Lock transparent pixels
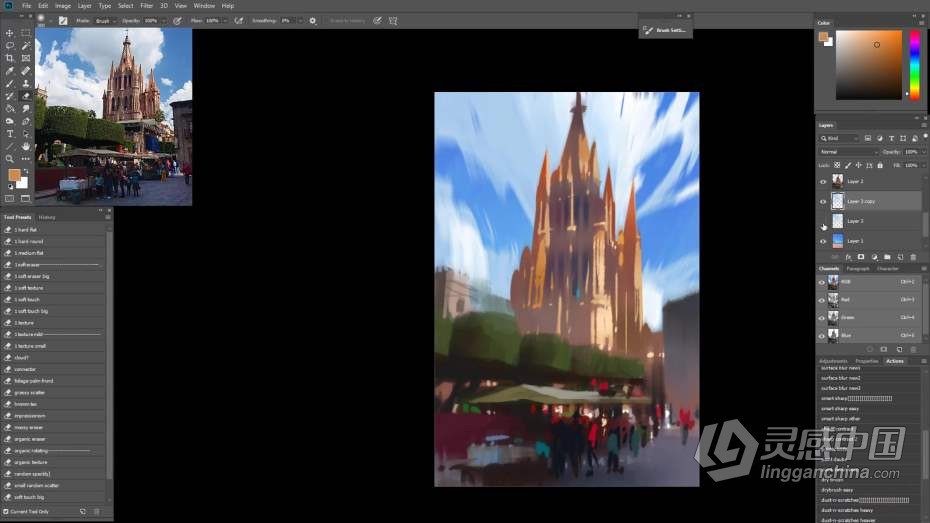The height and width of the screenshot is (523, 930). click(x=837, y=165)
